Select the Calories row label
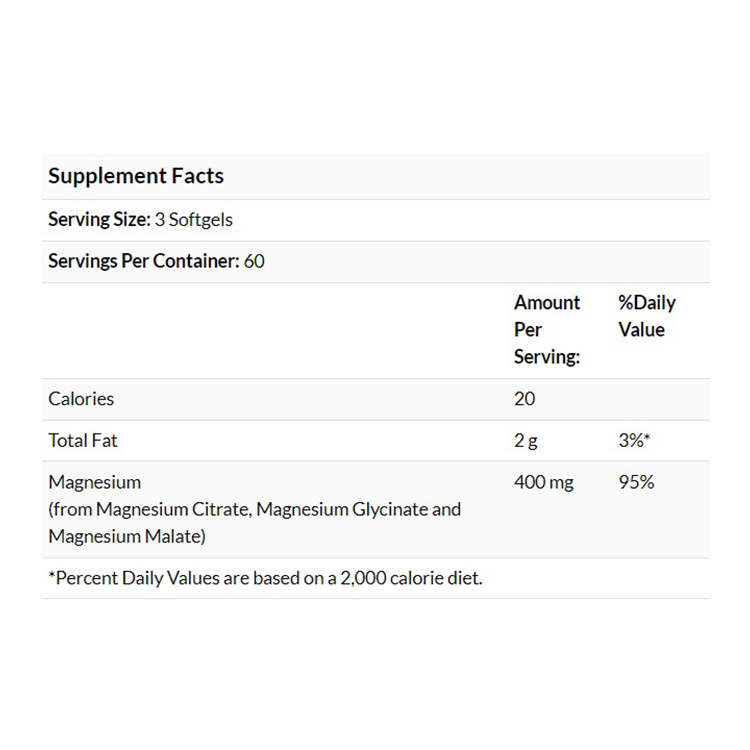 [81, 399]
